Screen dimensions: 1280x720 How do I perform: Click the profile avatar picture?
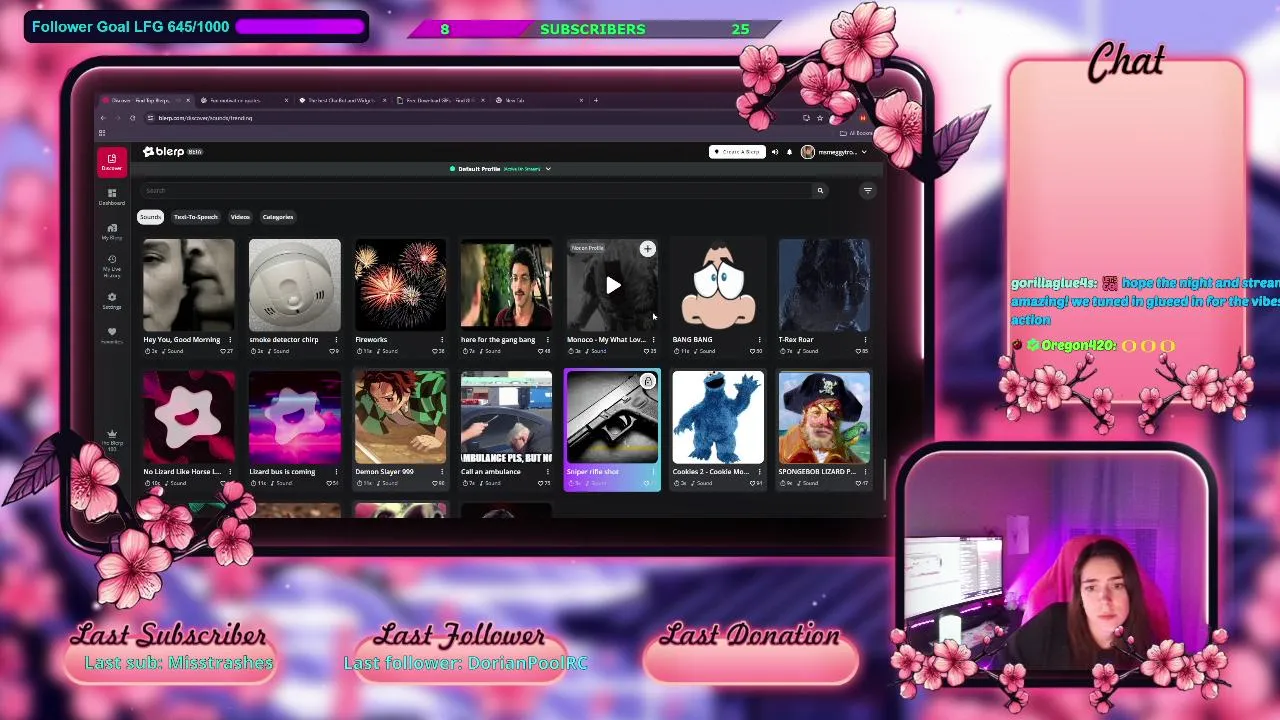pos(807,152)
